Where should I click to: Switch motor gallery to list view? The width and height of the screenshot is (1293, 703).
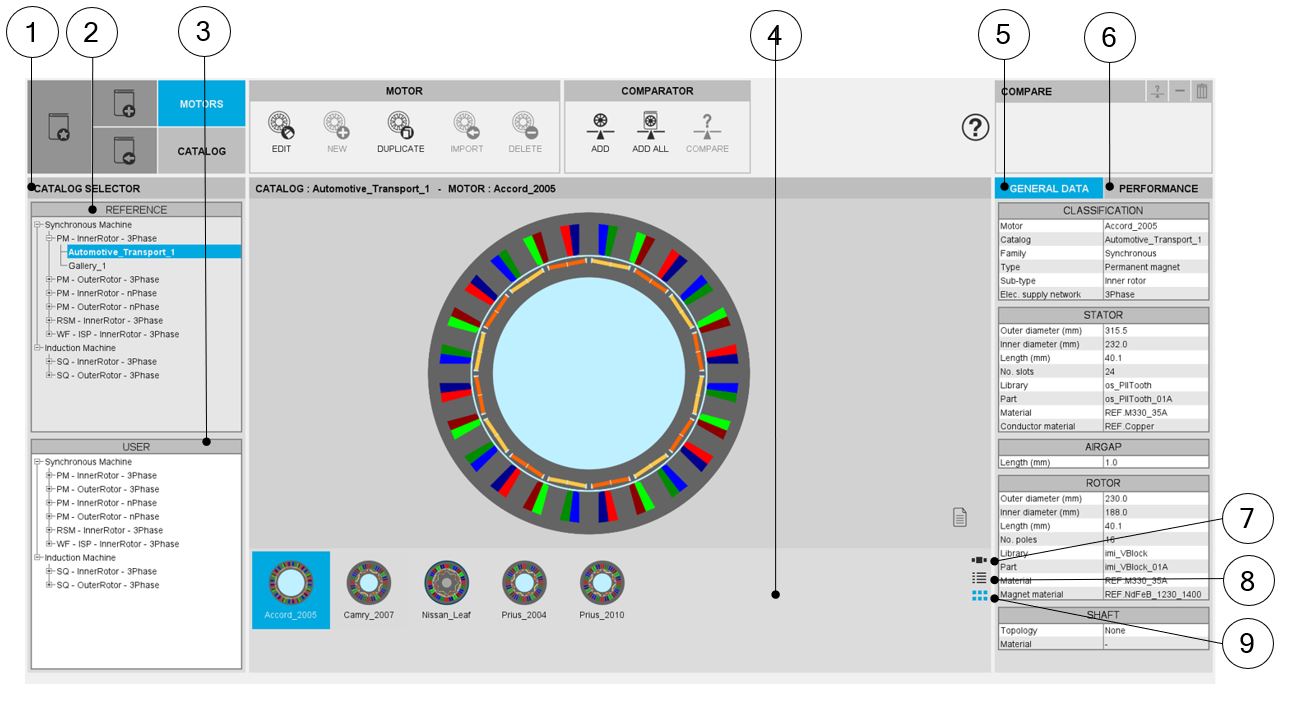pos(979,578)
